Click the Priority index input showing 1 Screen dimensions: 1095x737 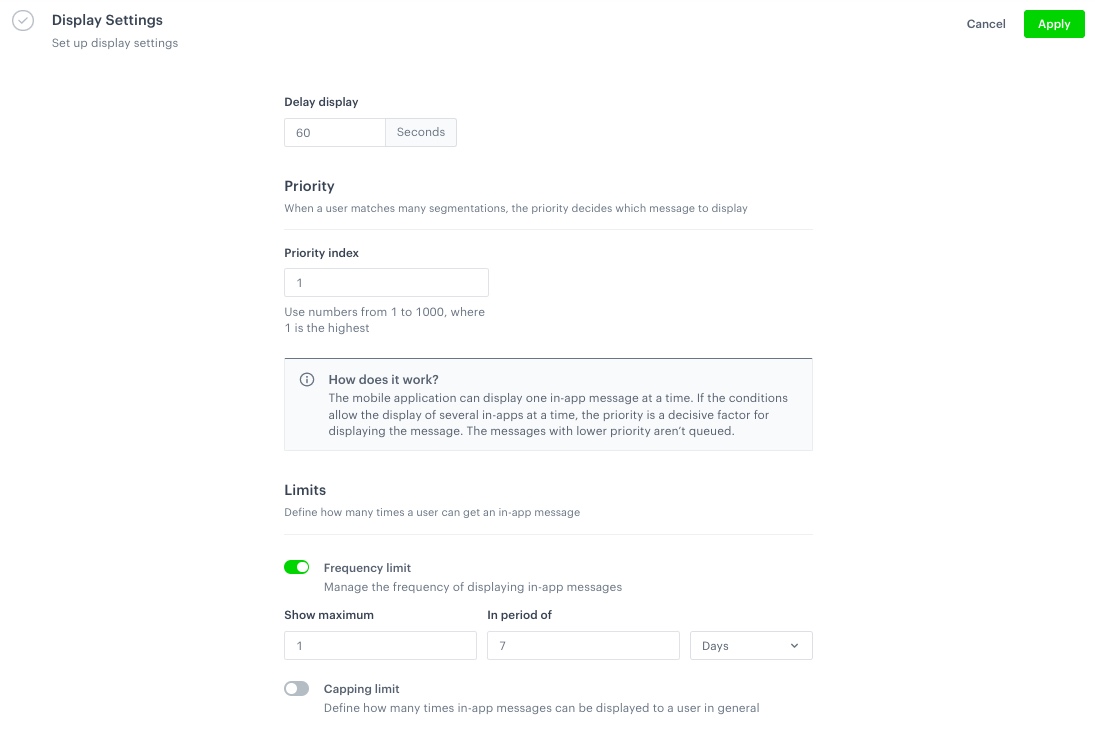tap(386, 282)
